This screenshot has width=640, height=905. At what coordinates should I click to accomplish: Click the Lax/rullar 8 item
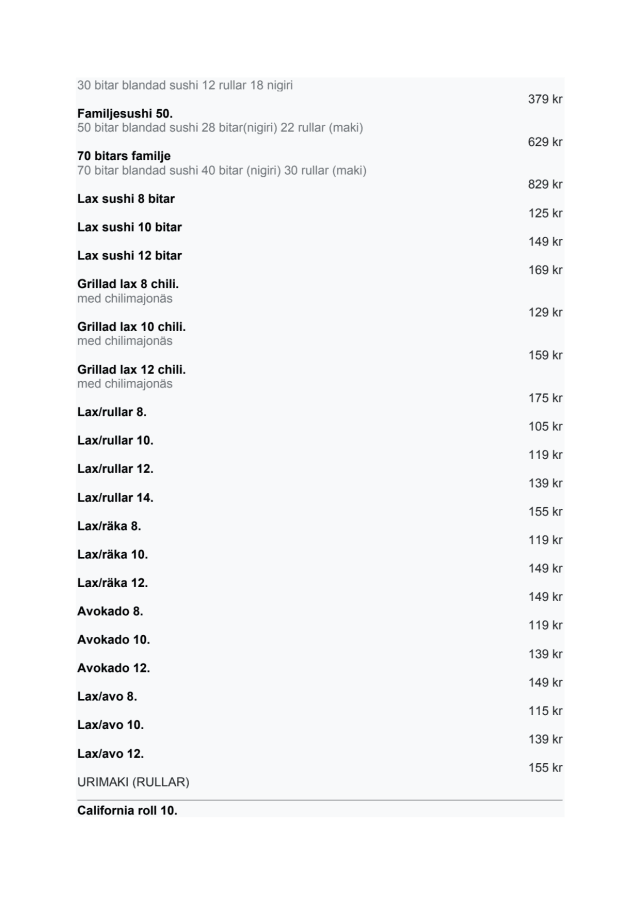tap(112, 412)
